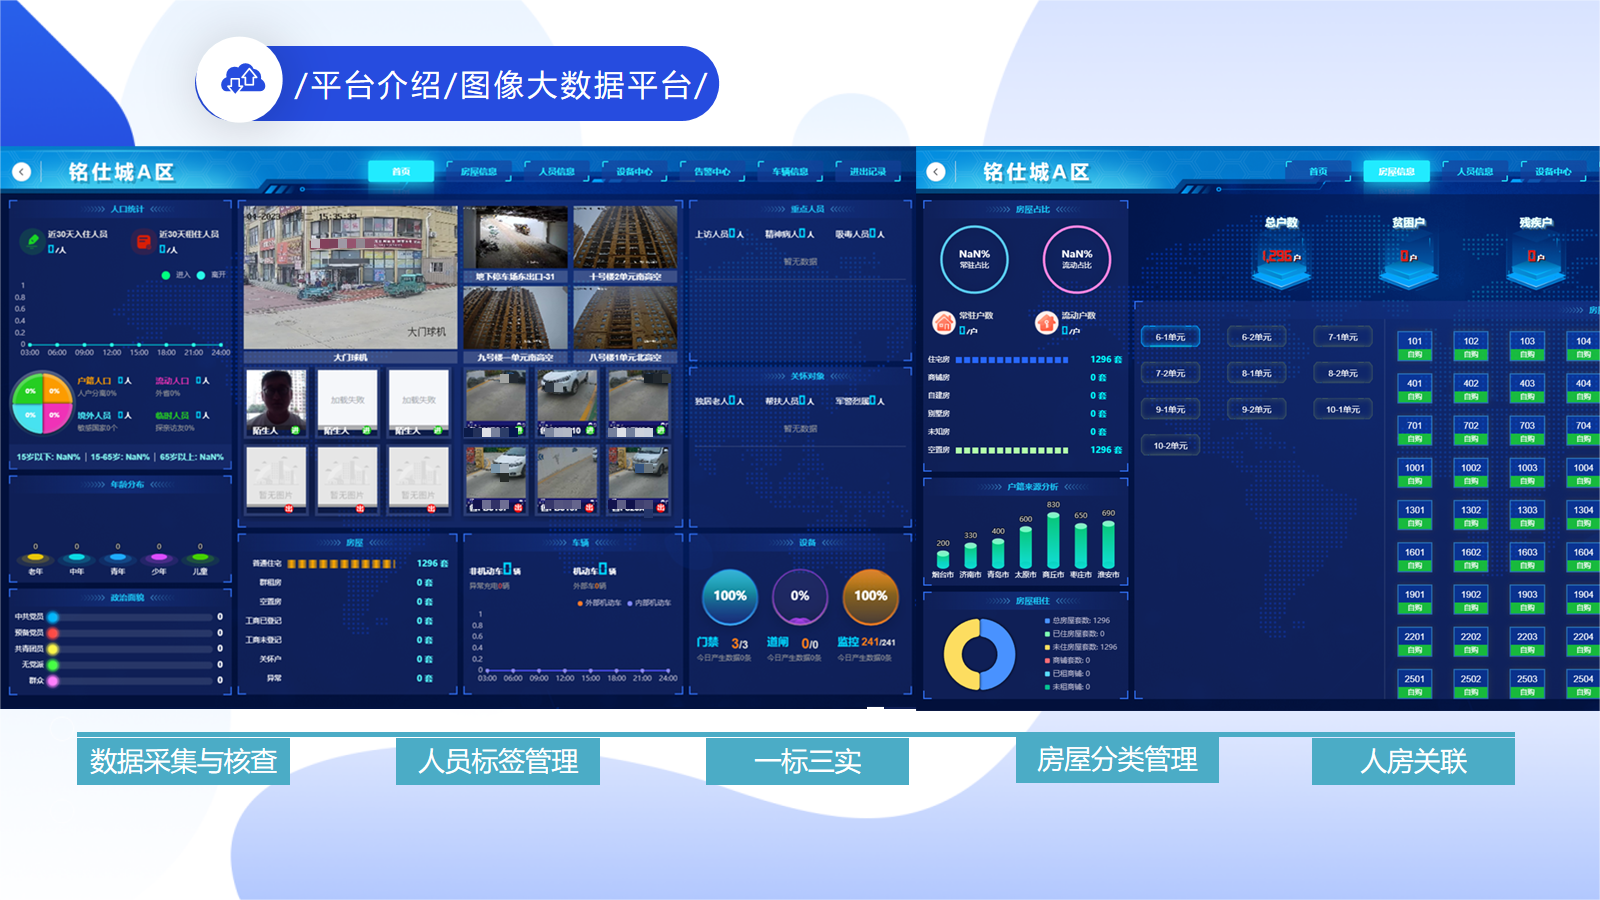Screen dimensions: 1600x900
Task: Select the 10-2单元 unit button
Action: pyautogui.click(x=1170, y=446)
